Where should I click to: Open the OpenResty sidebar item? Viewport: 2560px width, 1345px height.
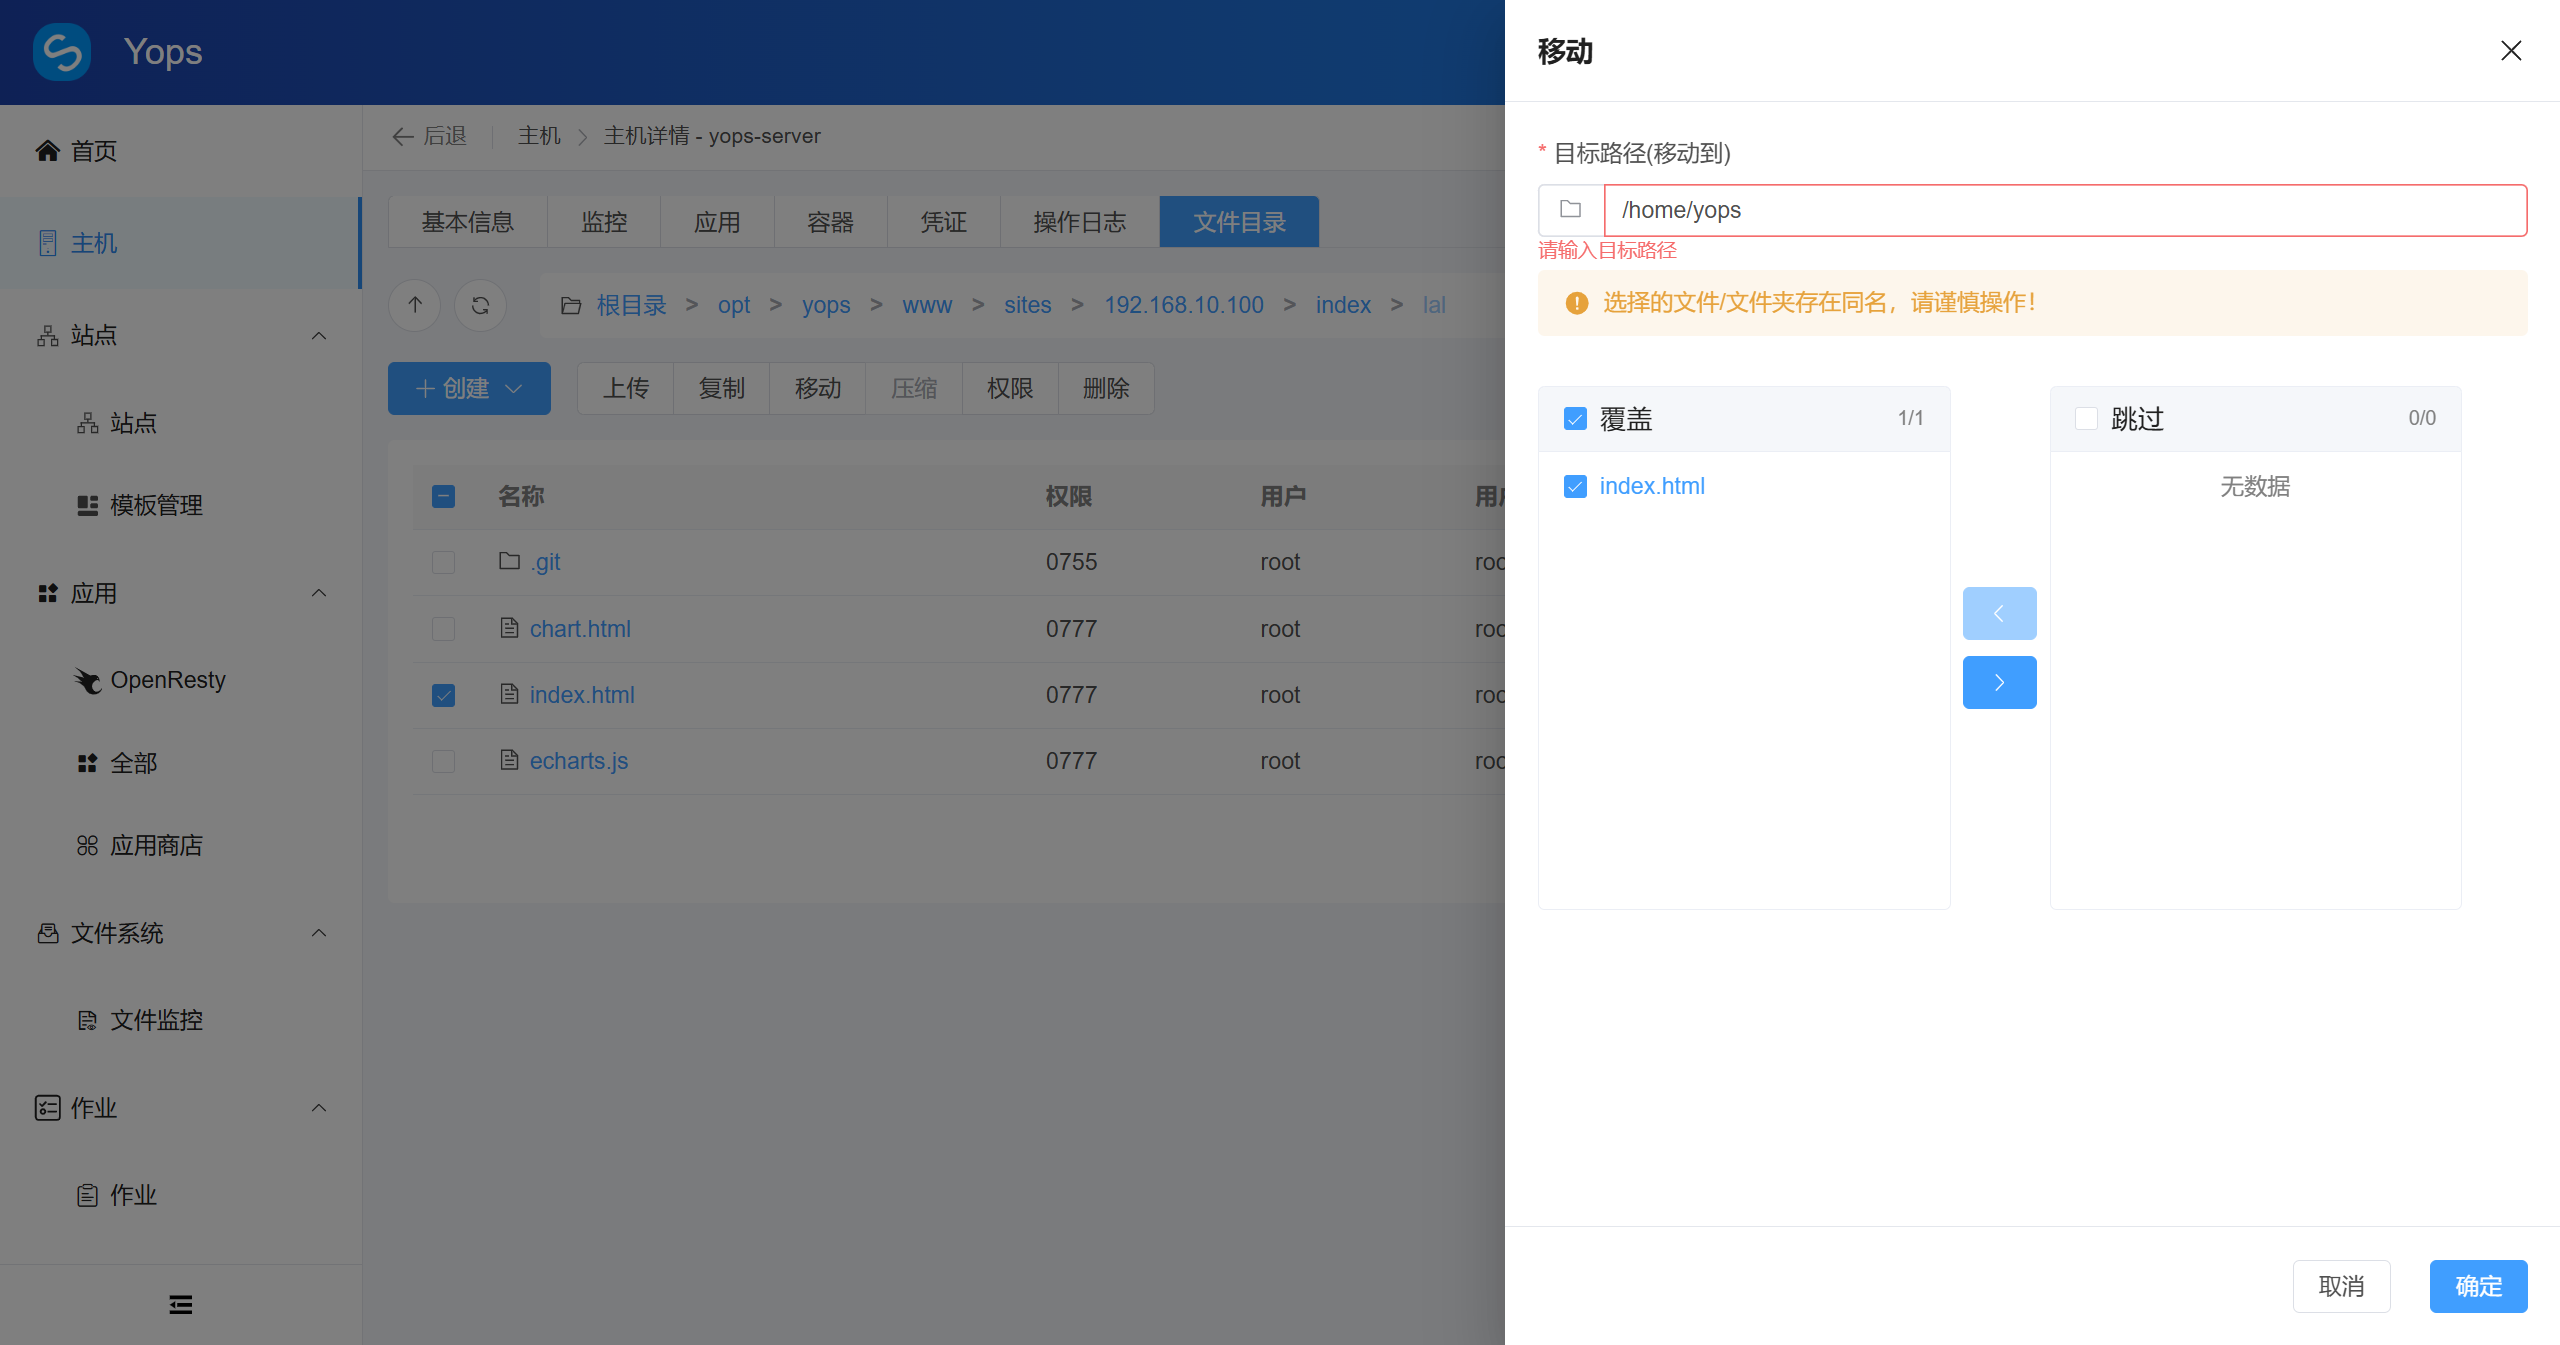click(167, 680)
